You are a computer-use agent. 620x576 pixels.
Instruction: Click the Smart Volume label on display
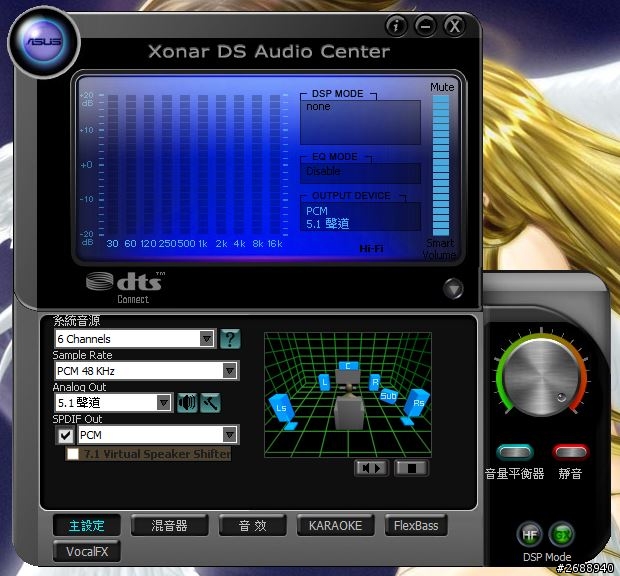(439, 249)
